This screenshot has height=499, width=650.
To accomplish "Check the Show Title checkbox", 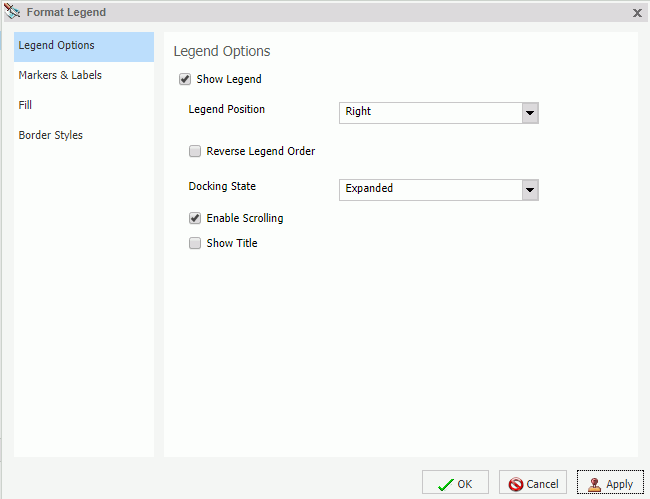I will coord(195,243).
